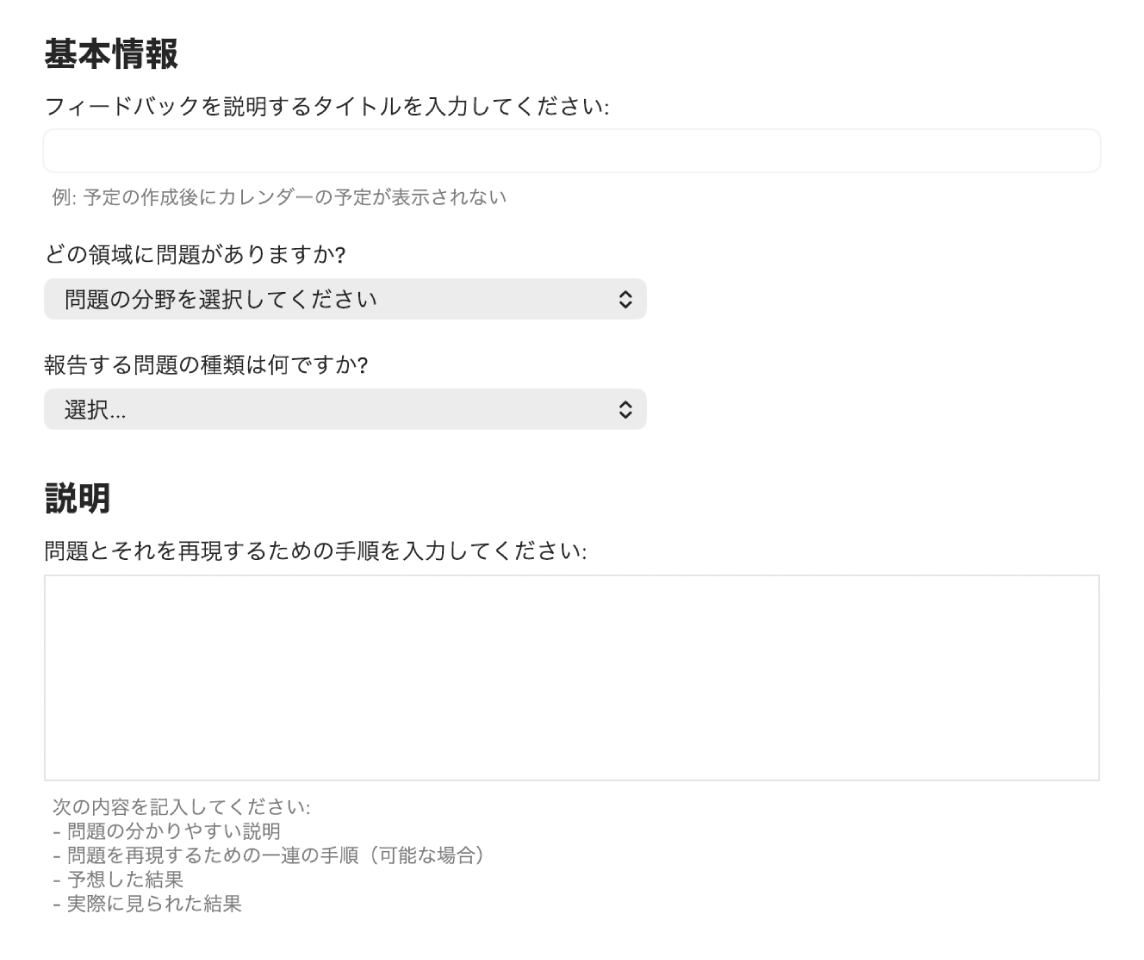1144x960 pixels.
Task: Click the feedback title input field
Action: [x=571, y=151]
